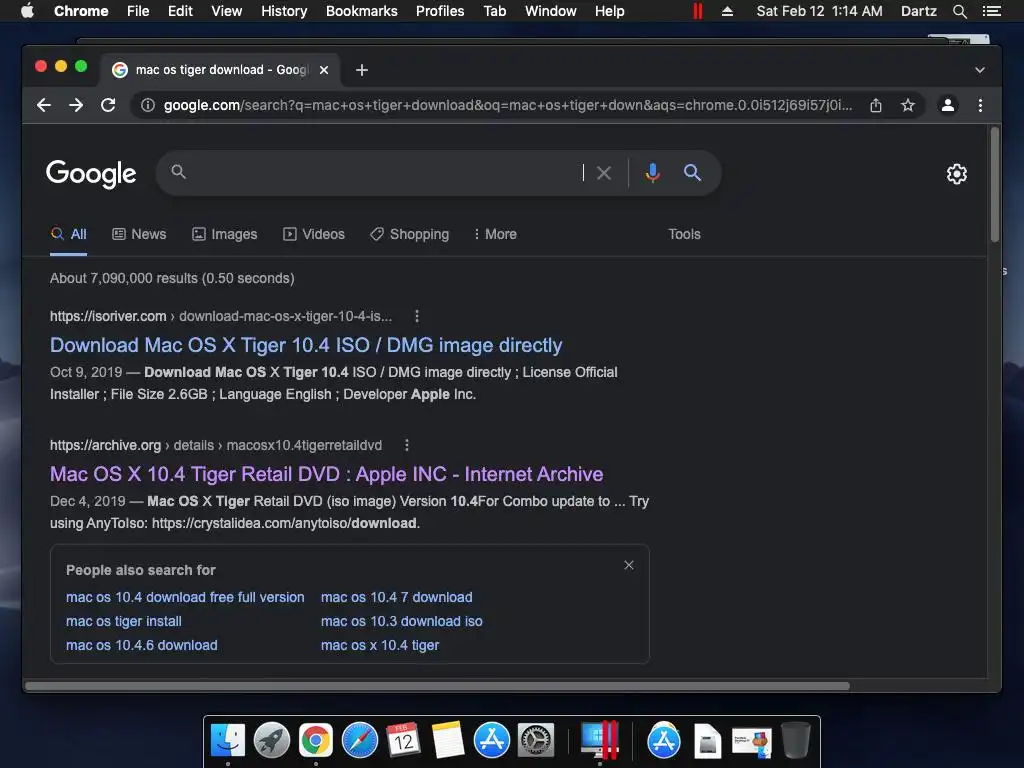View site information icon in address bar
This screenshot has width=1024, height=768.
pos(148,105)
